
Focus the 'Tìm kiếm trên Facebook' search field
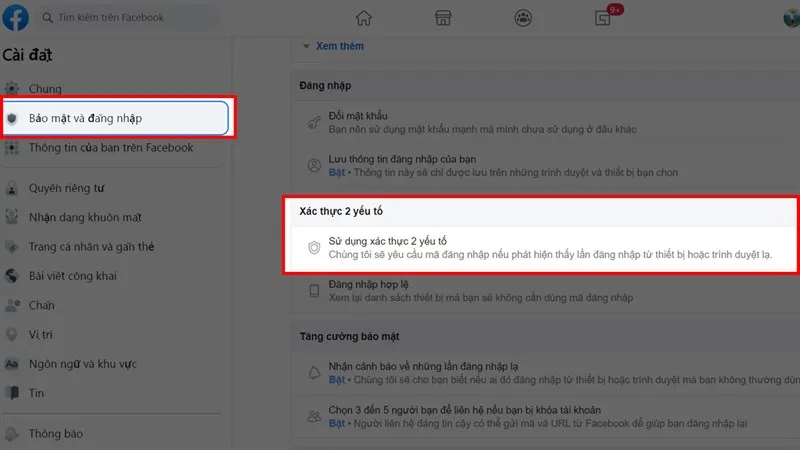(129, 17)
